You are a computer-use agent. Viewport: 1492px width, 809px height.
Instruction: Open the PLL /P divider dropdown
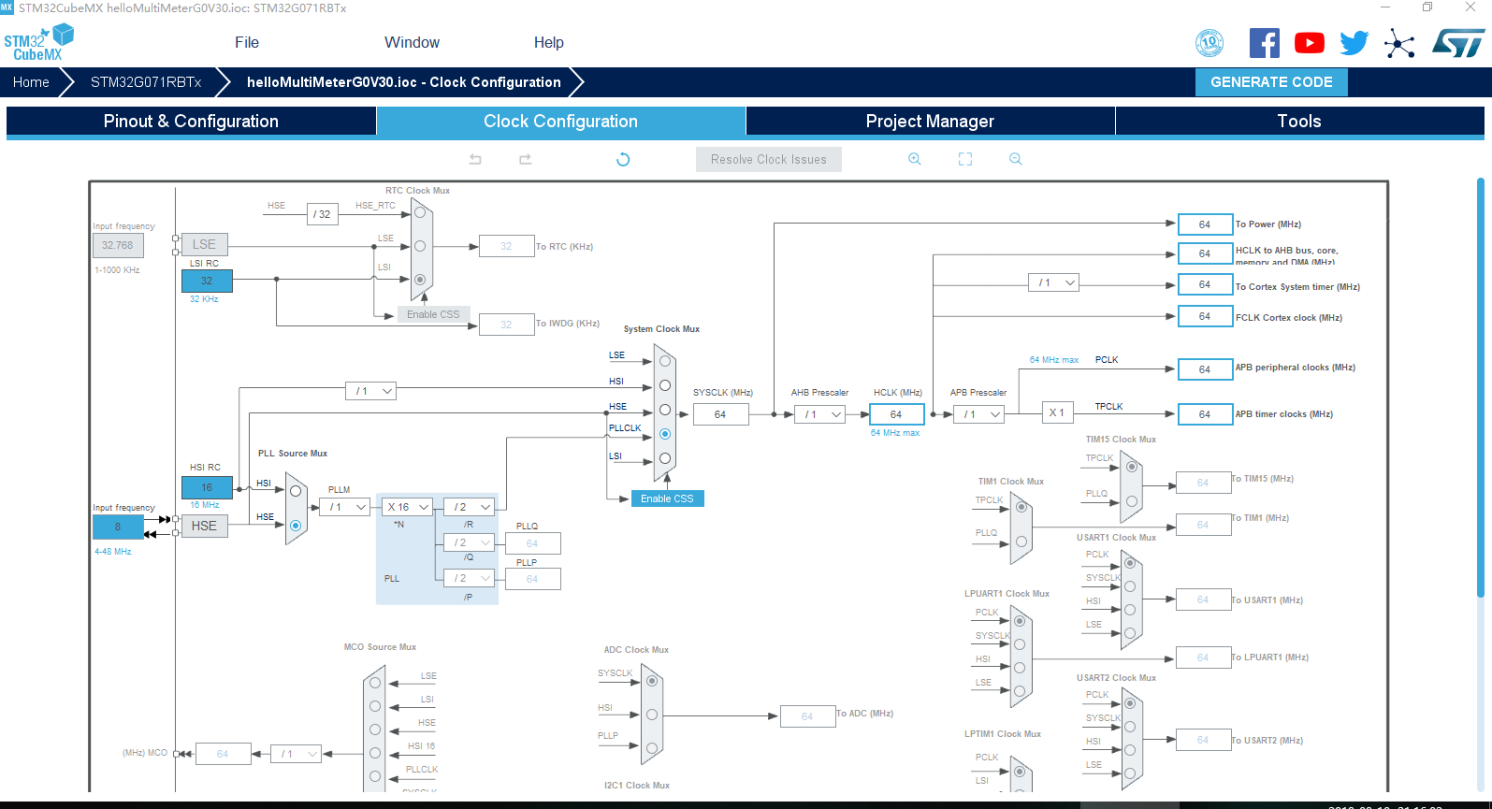pos(469,578)
